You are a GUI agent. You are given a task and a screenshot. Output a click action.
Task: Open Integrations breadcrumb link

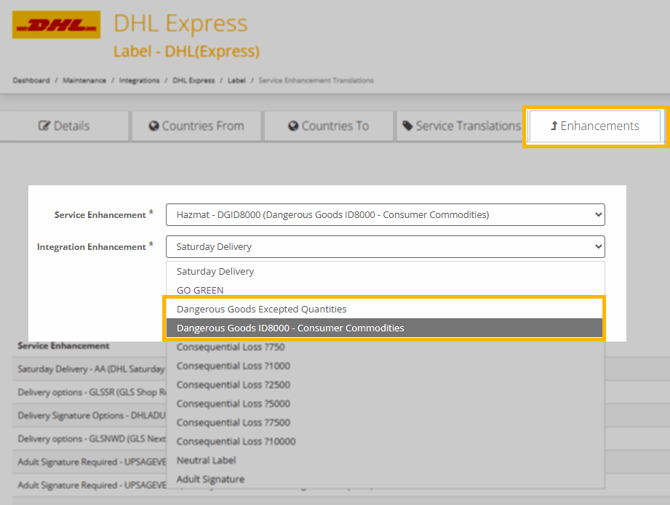[x=139, y=80]
